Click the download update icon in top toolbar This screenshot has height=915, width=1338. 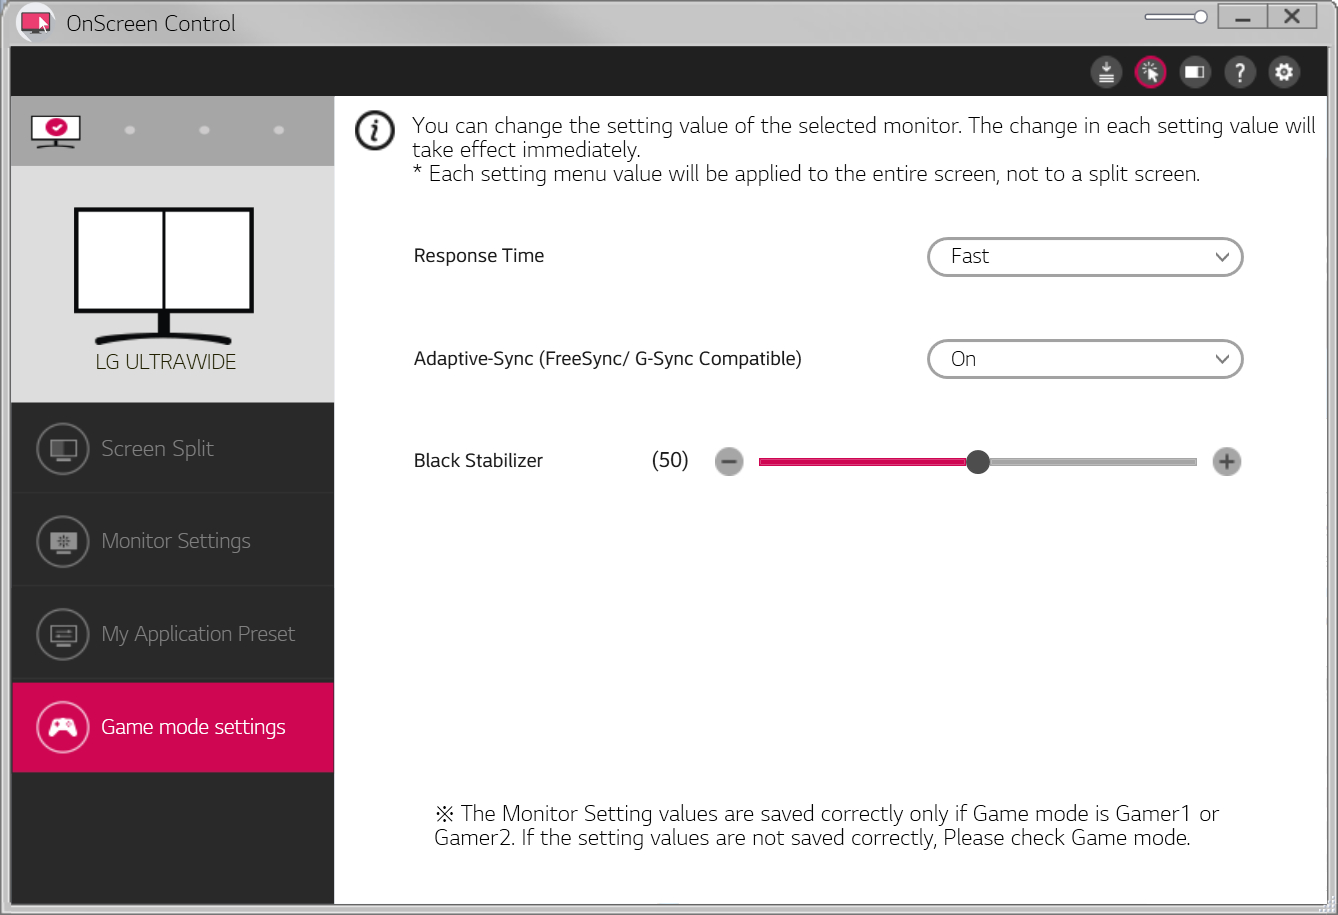[1106, 72]
